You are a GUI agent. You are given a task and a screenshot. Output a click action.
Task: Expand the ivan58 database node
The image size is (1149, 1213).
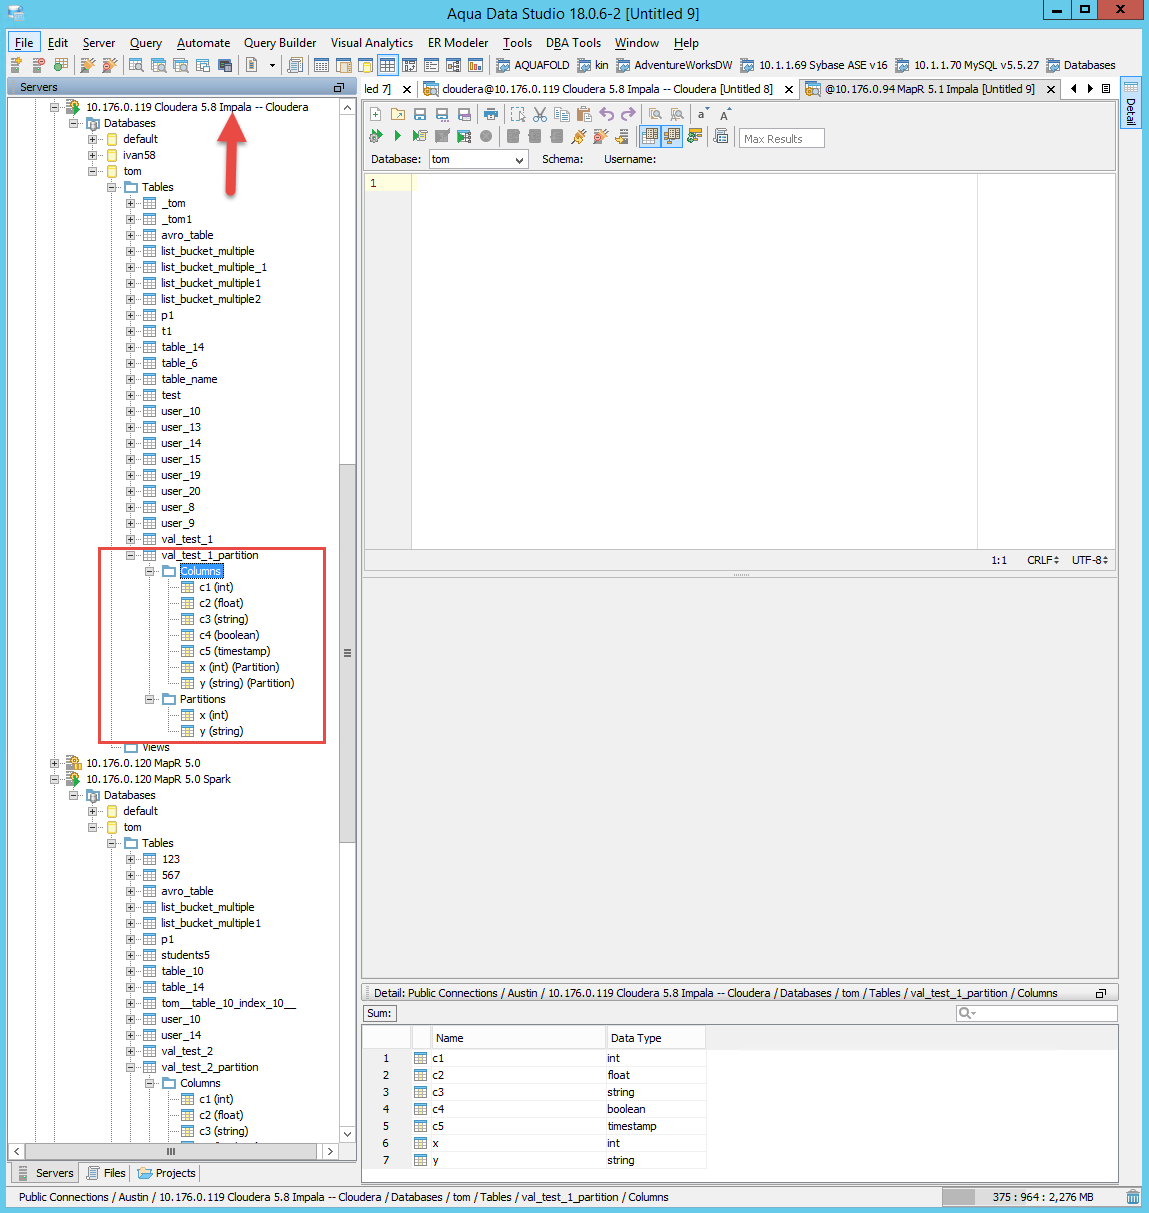pos(93,155)
